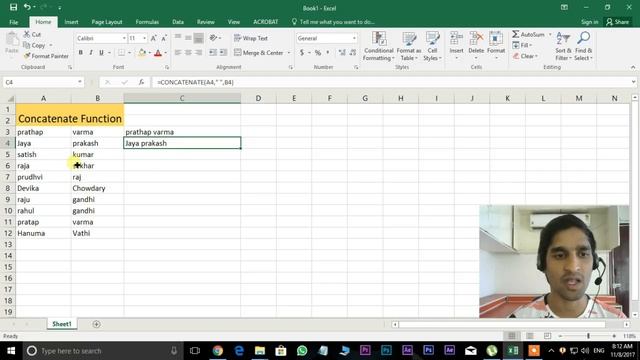Toggle Bold formatting
Screen dimensions: 640x360
81,53
